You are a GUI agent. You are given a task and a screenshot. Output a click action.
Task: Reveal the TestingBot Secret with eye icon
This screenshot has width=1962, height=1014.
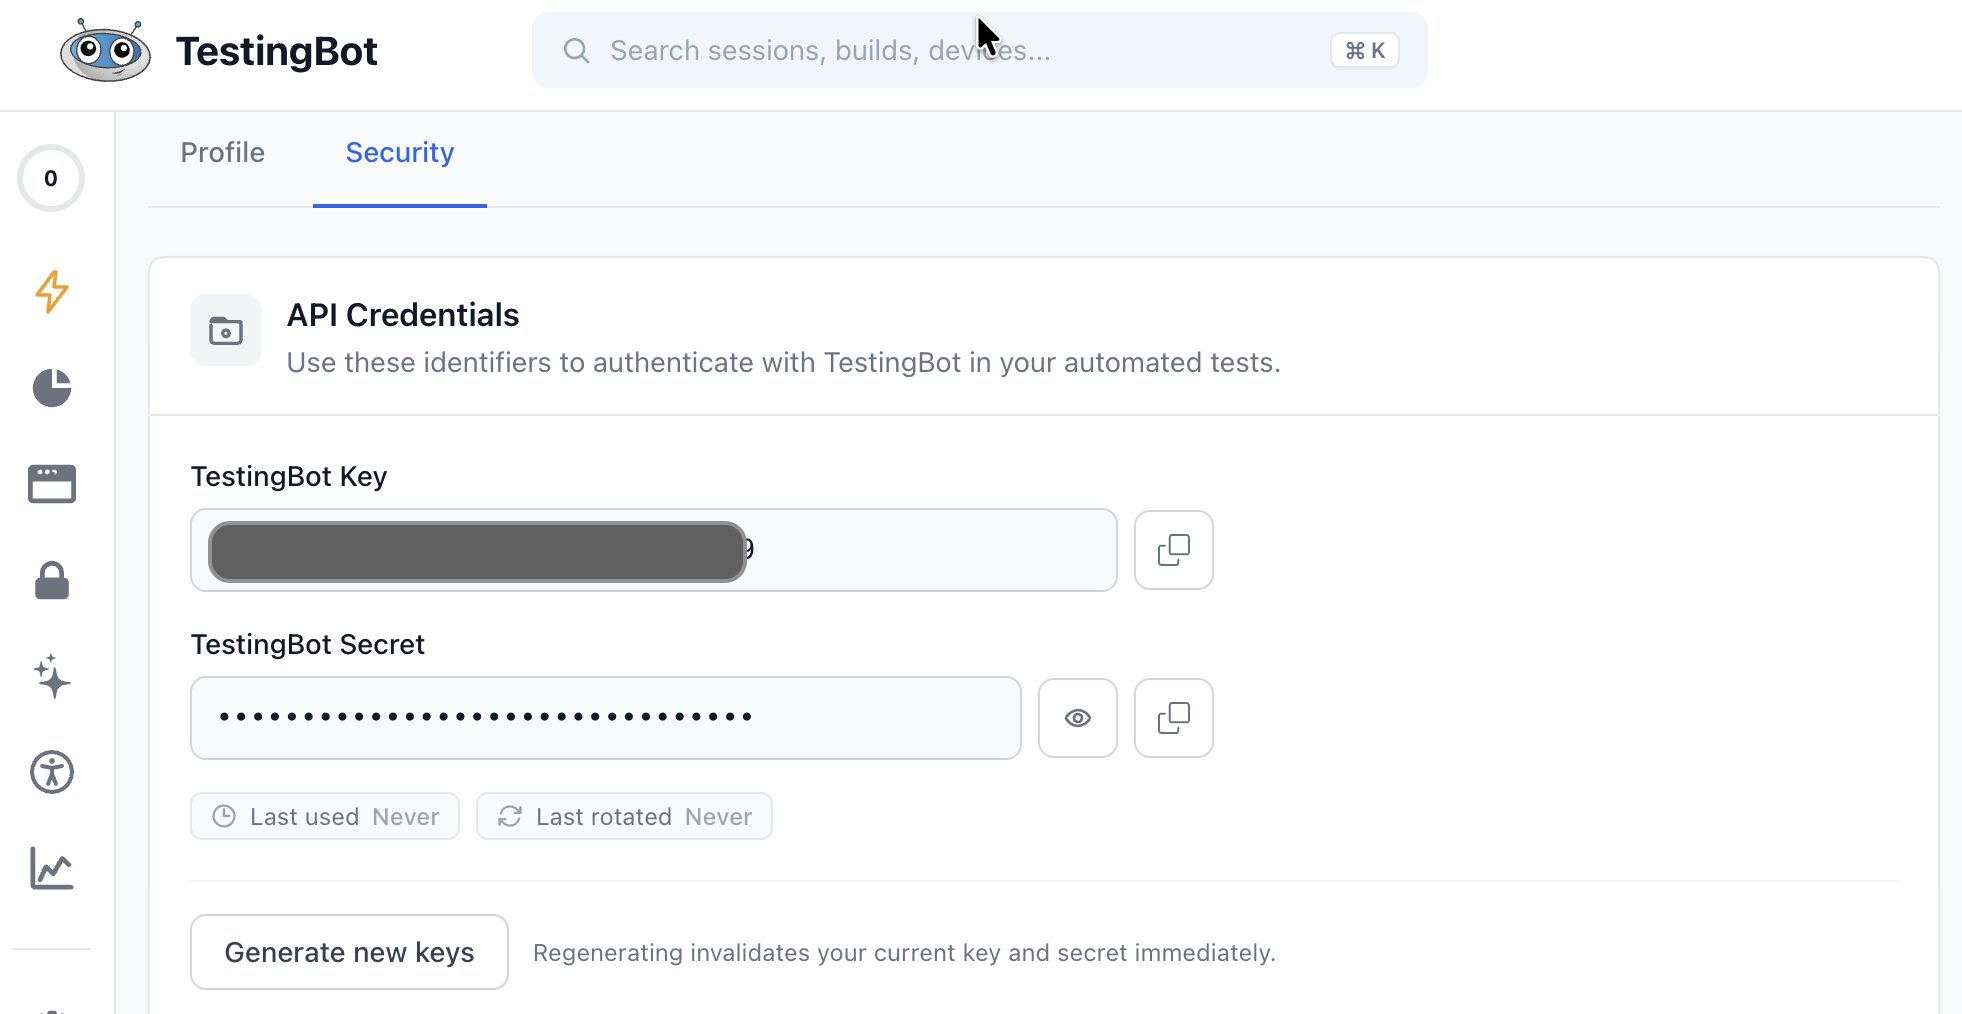point(1078,718)
